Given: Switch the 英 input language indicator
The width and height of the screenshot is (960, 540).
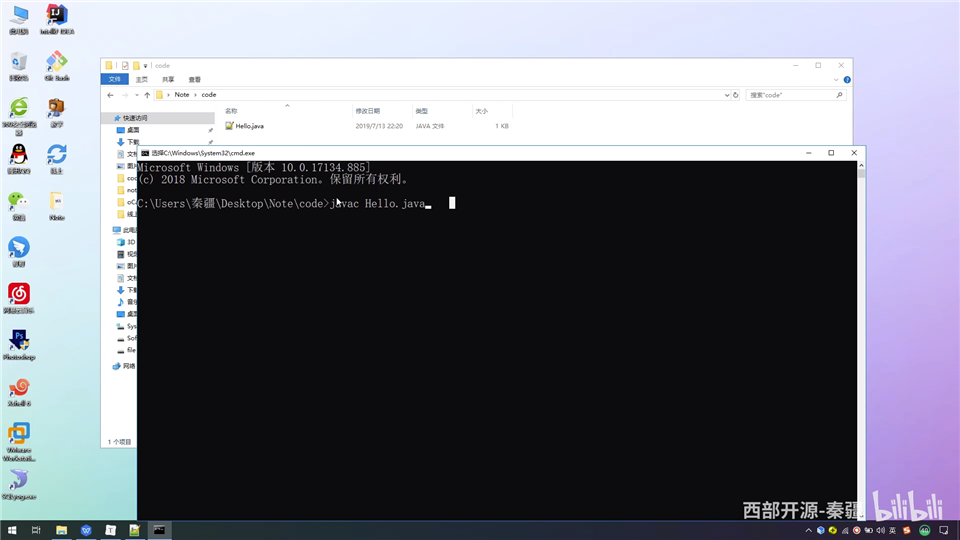Looking at the screenshot, I should [893, 530].
